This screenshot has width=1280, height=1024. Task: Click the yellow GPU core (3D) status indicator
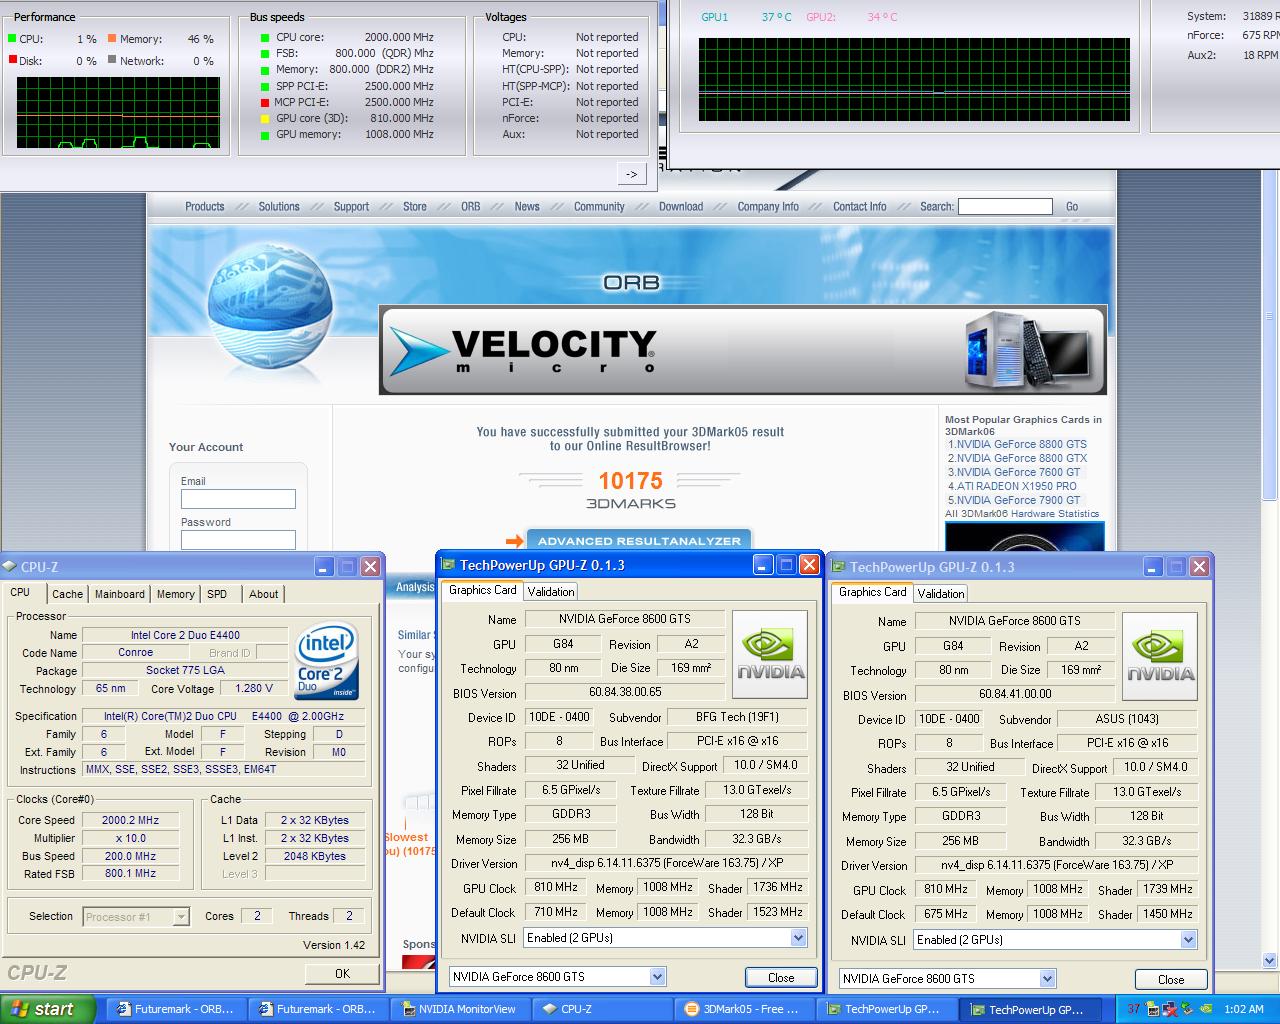(265, 118)
